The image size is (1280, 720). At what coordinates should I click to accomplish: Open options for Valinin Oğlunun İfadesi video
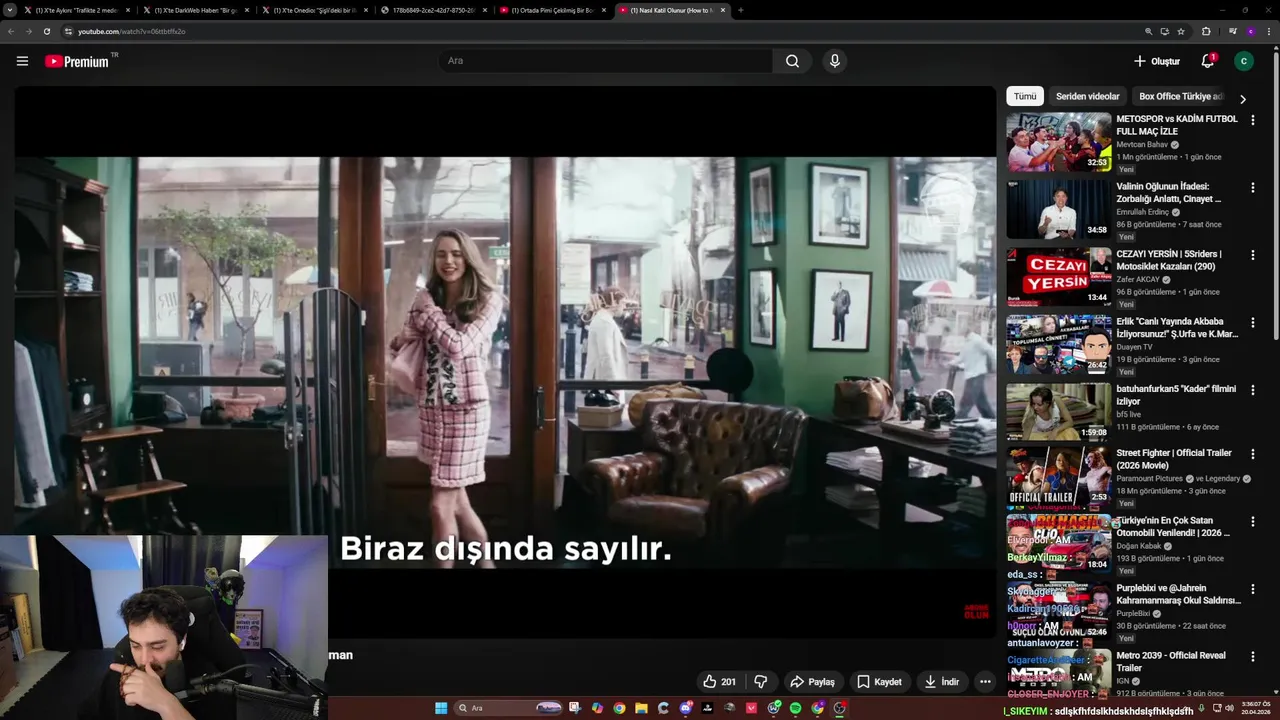pos(1252,187)
